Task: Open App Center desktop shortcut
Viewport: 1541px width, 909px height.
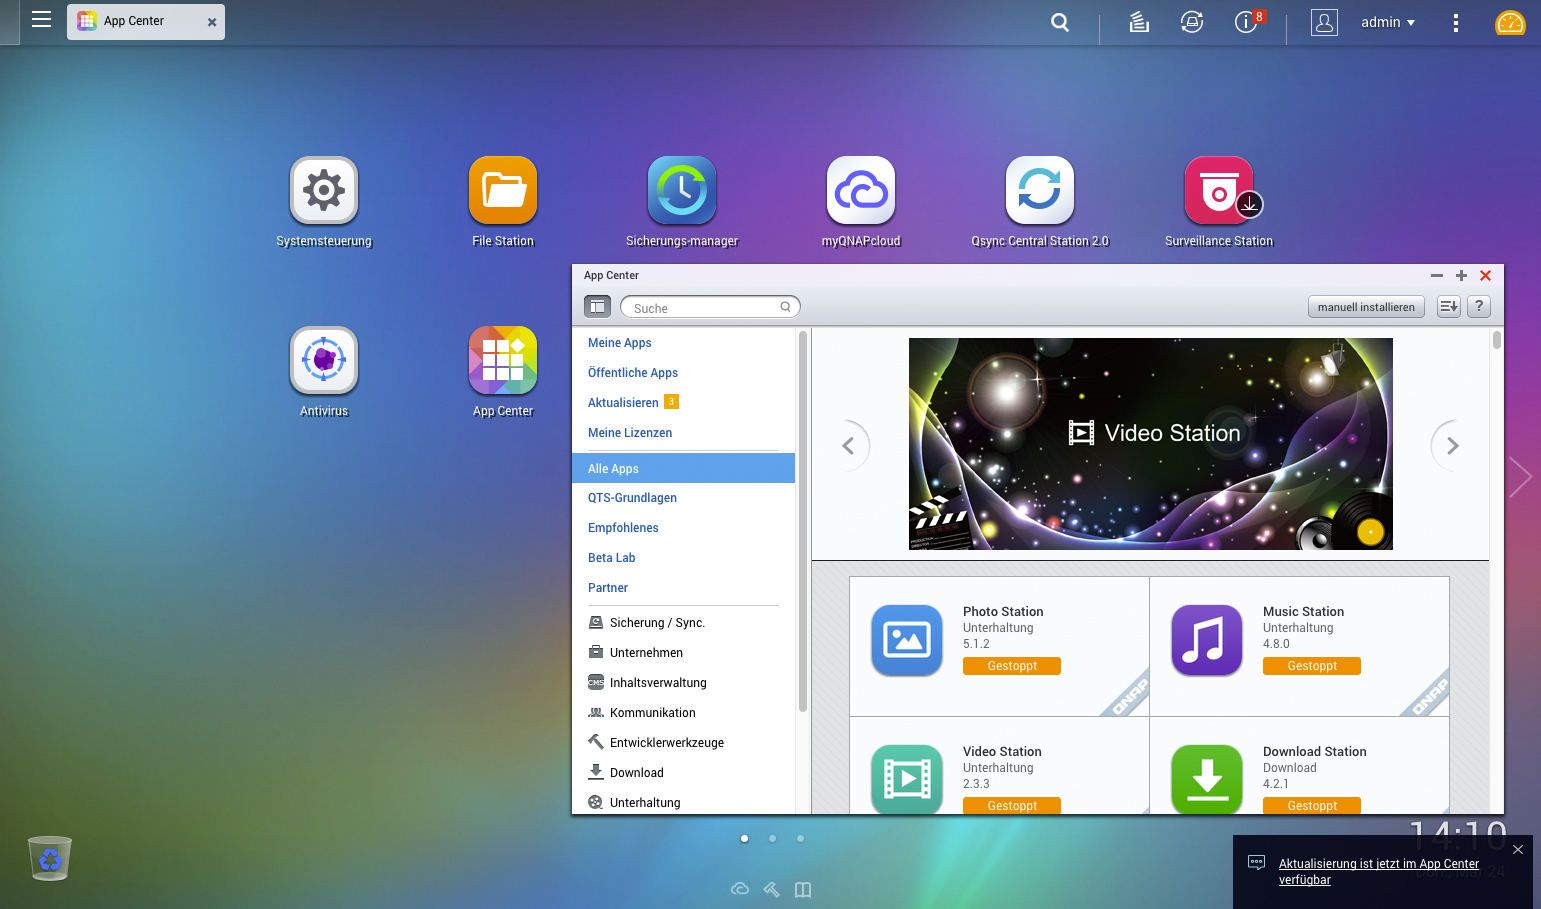Action: point(503,360)
